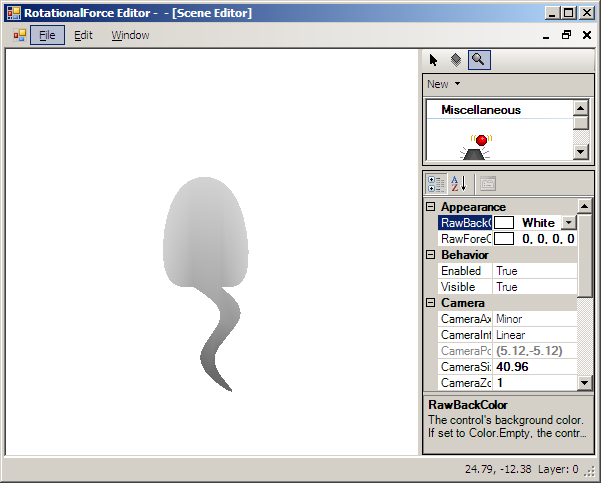Open the Property Pages icon
The width and height of the screenshot is (601, 483).
pos(487,184)
